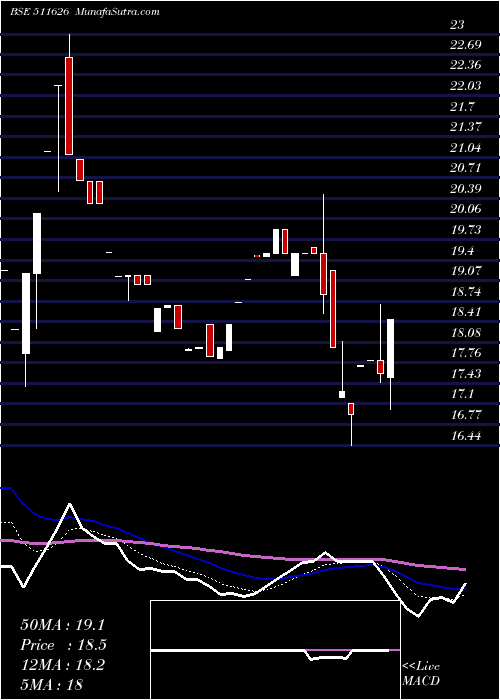Click the 19.4 price axis label

point(462,251)
